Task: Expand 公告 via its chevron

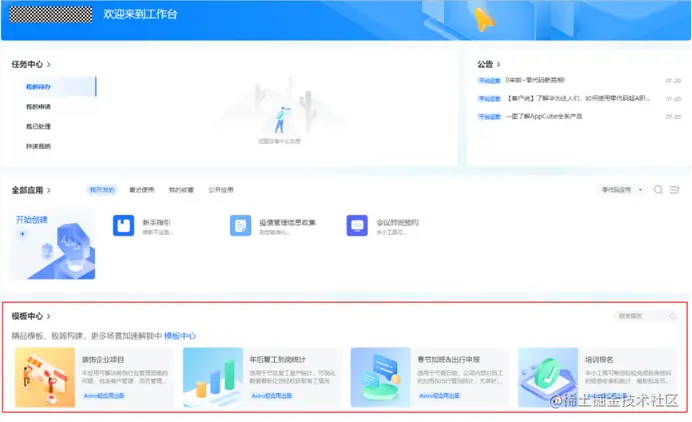Action: (499, 64)
